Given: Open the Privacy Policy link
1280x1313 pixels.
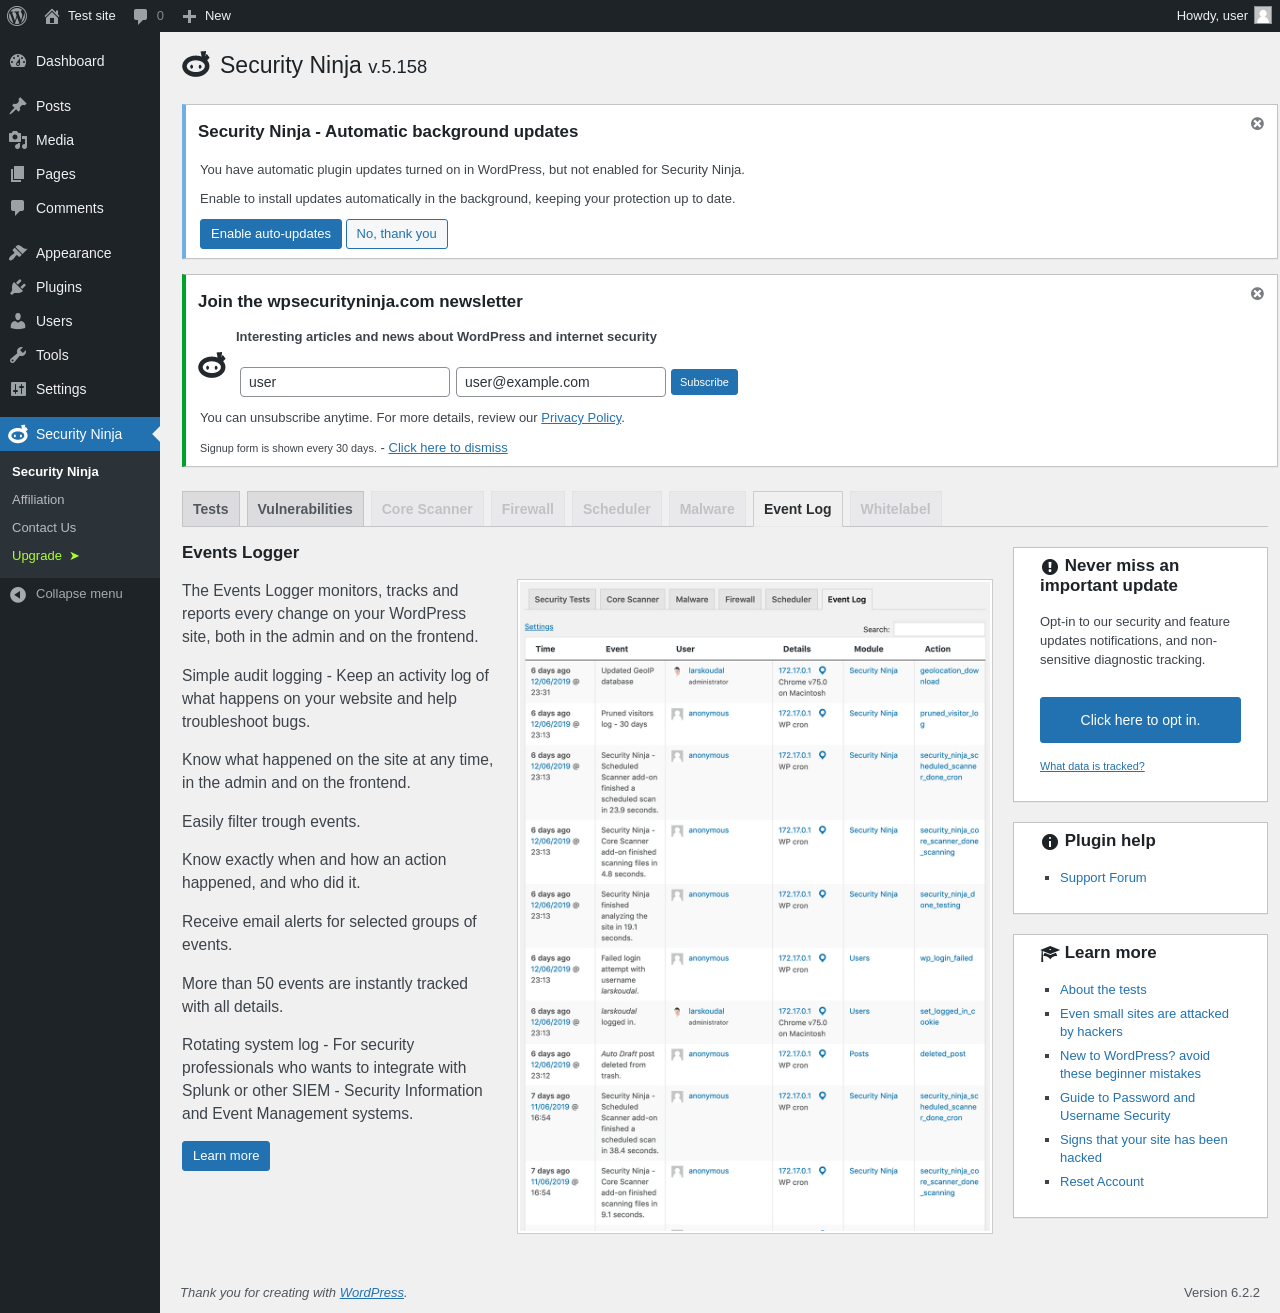Looking at the screenshot, I should pos(581,418).
